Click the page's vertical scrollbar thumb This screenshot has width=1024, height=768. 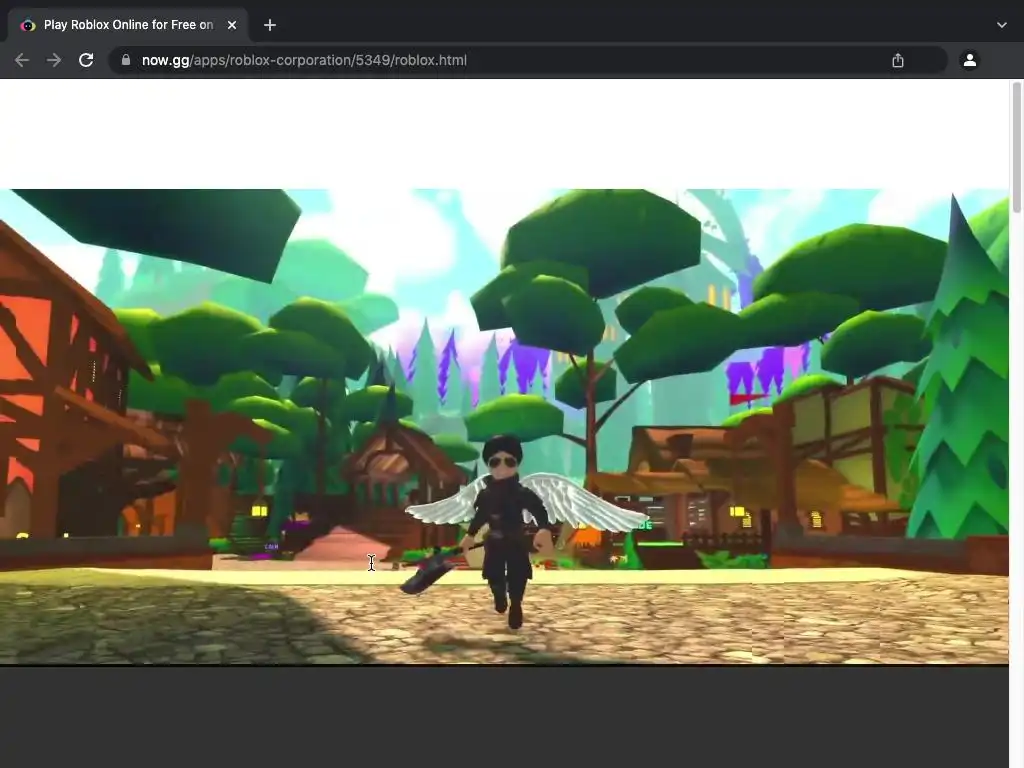click(1016, 147)
